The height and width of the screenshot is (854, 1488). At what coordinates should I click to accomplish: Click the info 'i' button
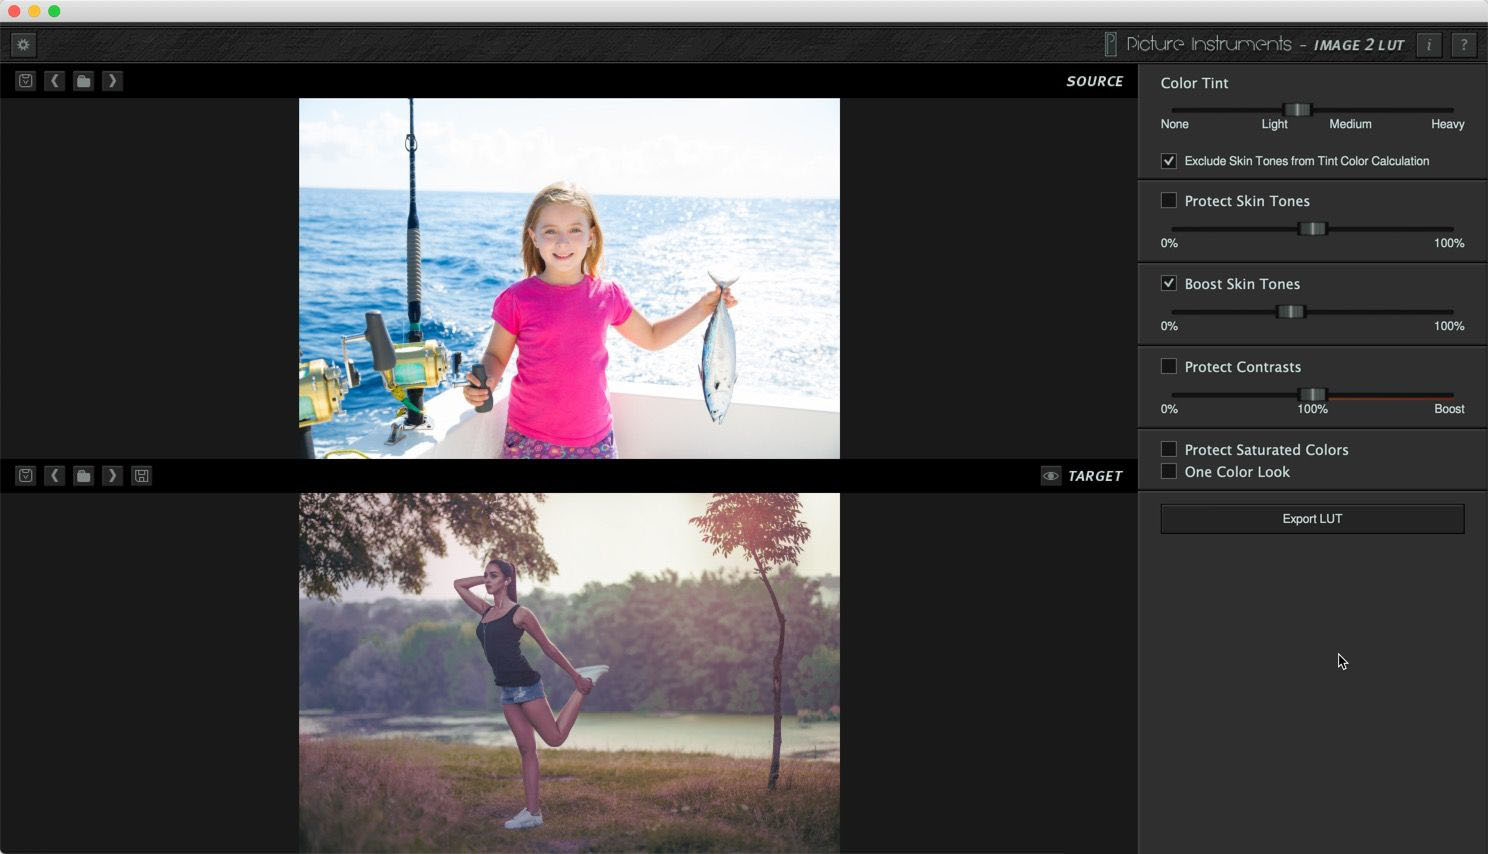pos(1429,45)
